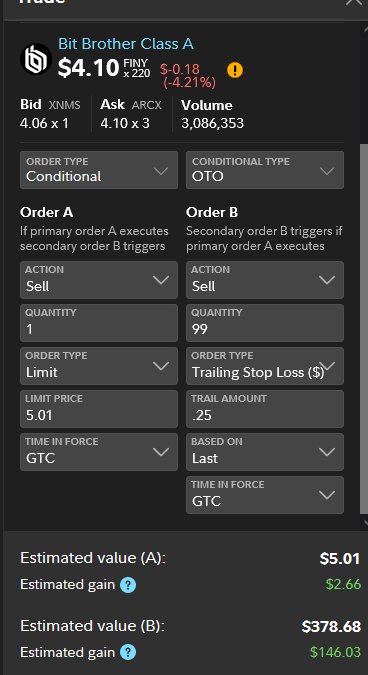
Task: Click the Bit Brother Class A link
Action: point(126,44)
